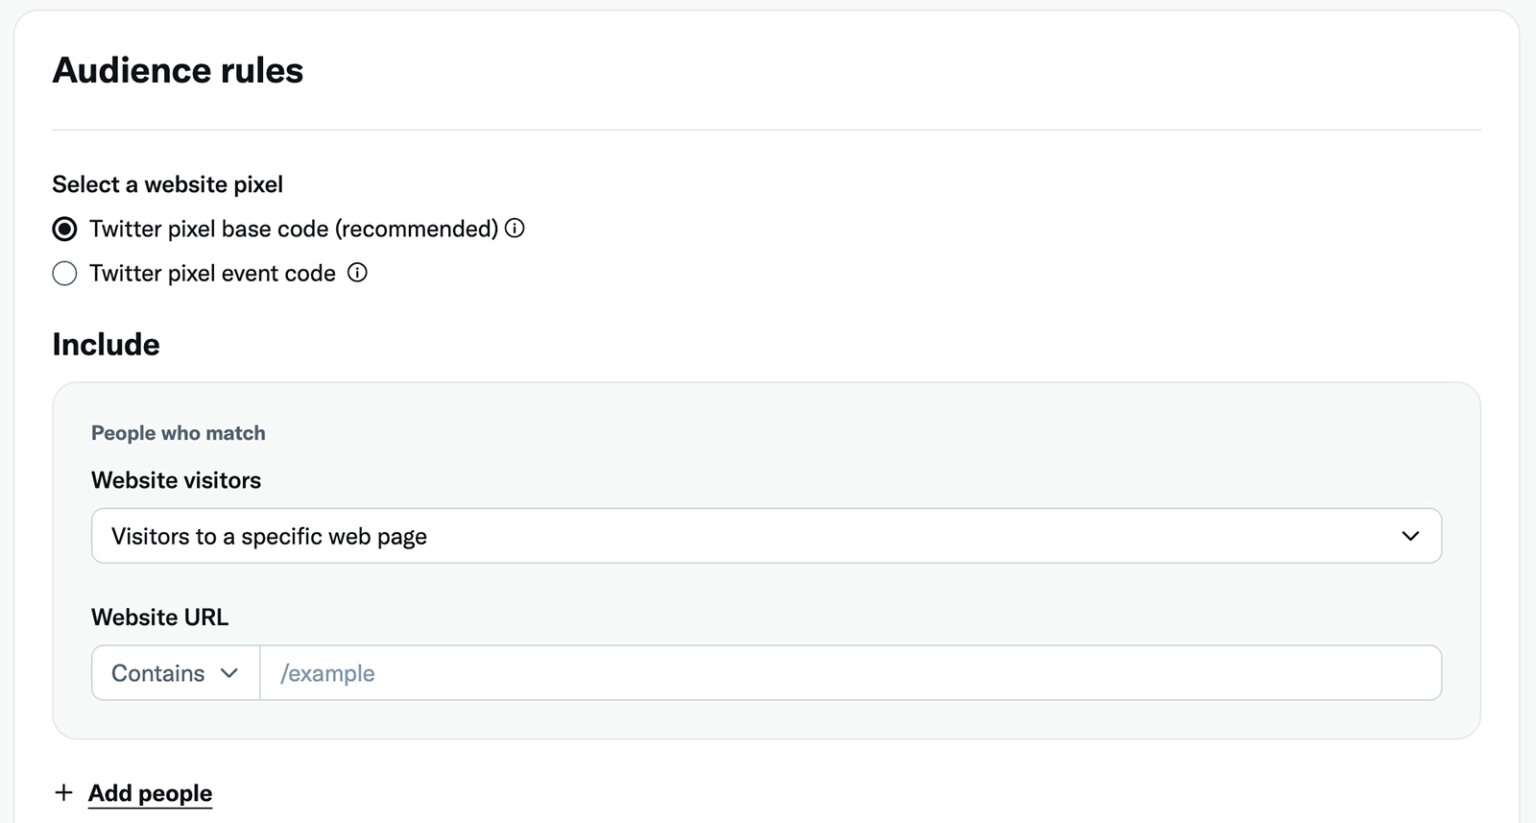
Task: Click the small chevron next to Contains
Action: tap(229, 673)
